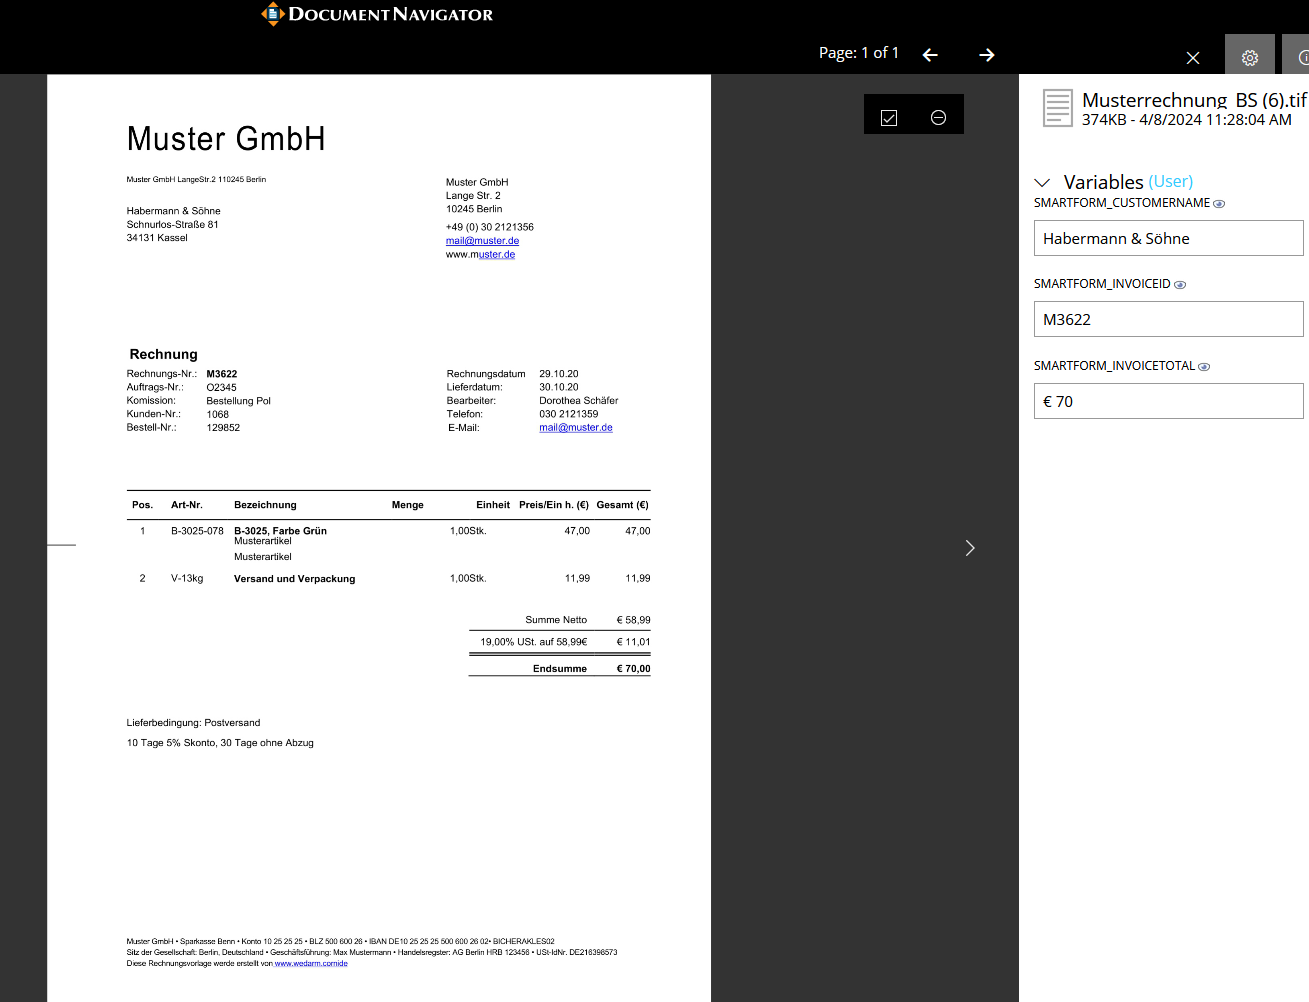Open the info tab
1309x1002 pixels.
[1302, 57]
